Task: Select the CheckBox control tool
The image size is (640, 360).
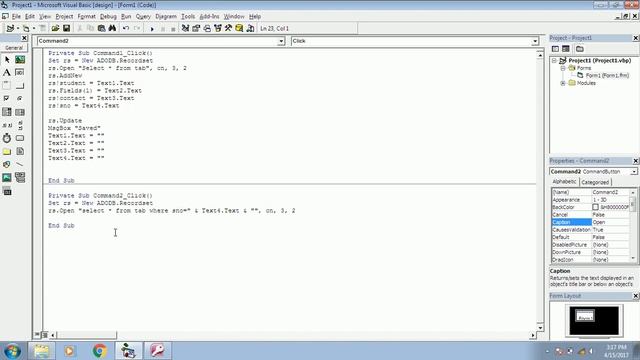Action: click(7, 99)
